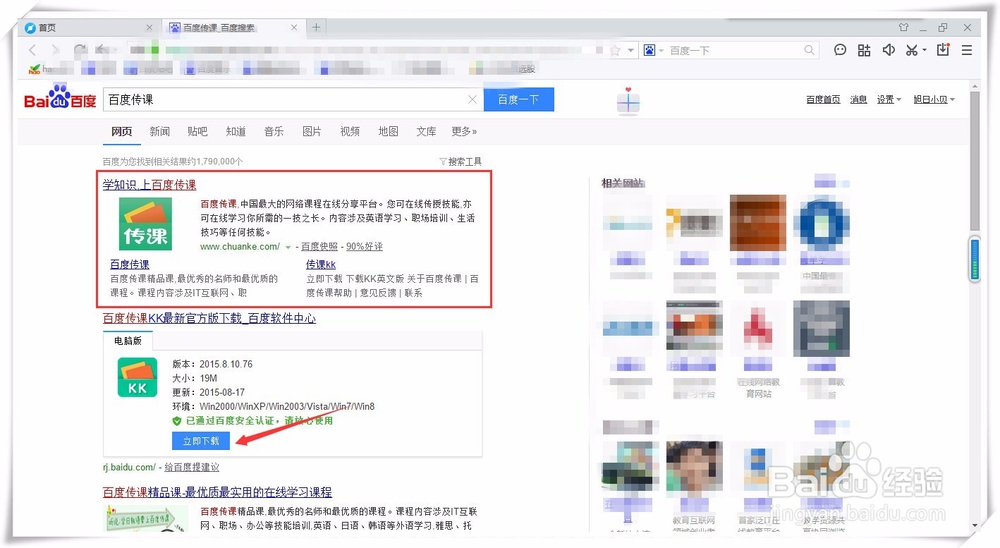The width and height of the screenshot is (1000, 548).
Task: Select the 文库 search tab
Action: (x=426, y=131)
